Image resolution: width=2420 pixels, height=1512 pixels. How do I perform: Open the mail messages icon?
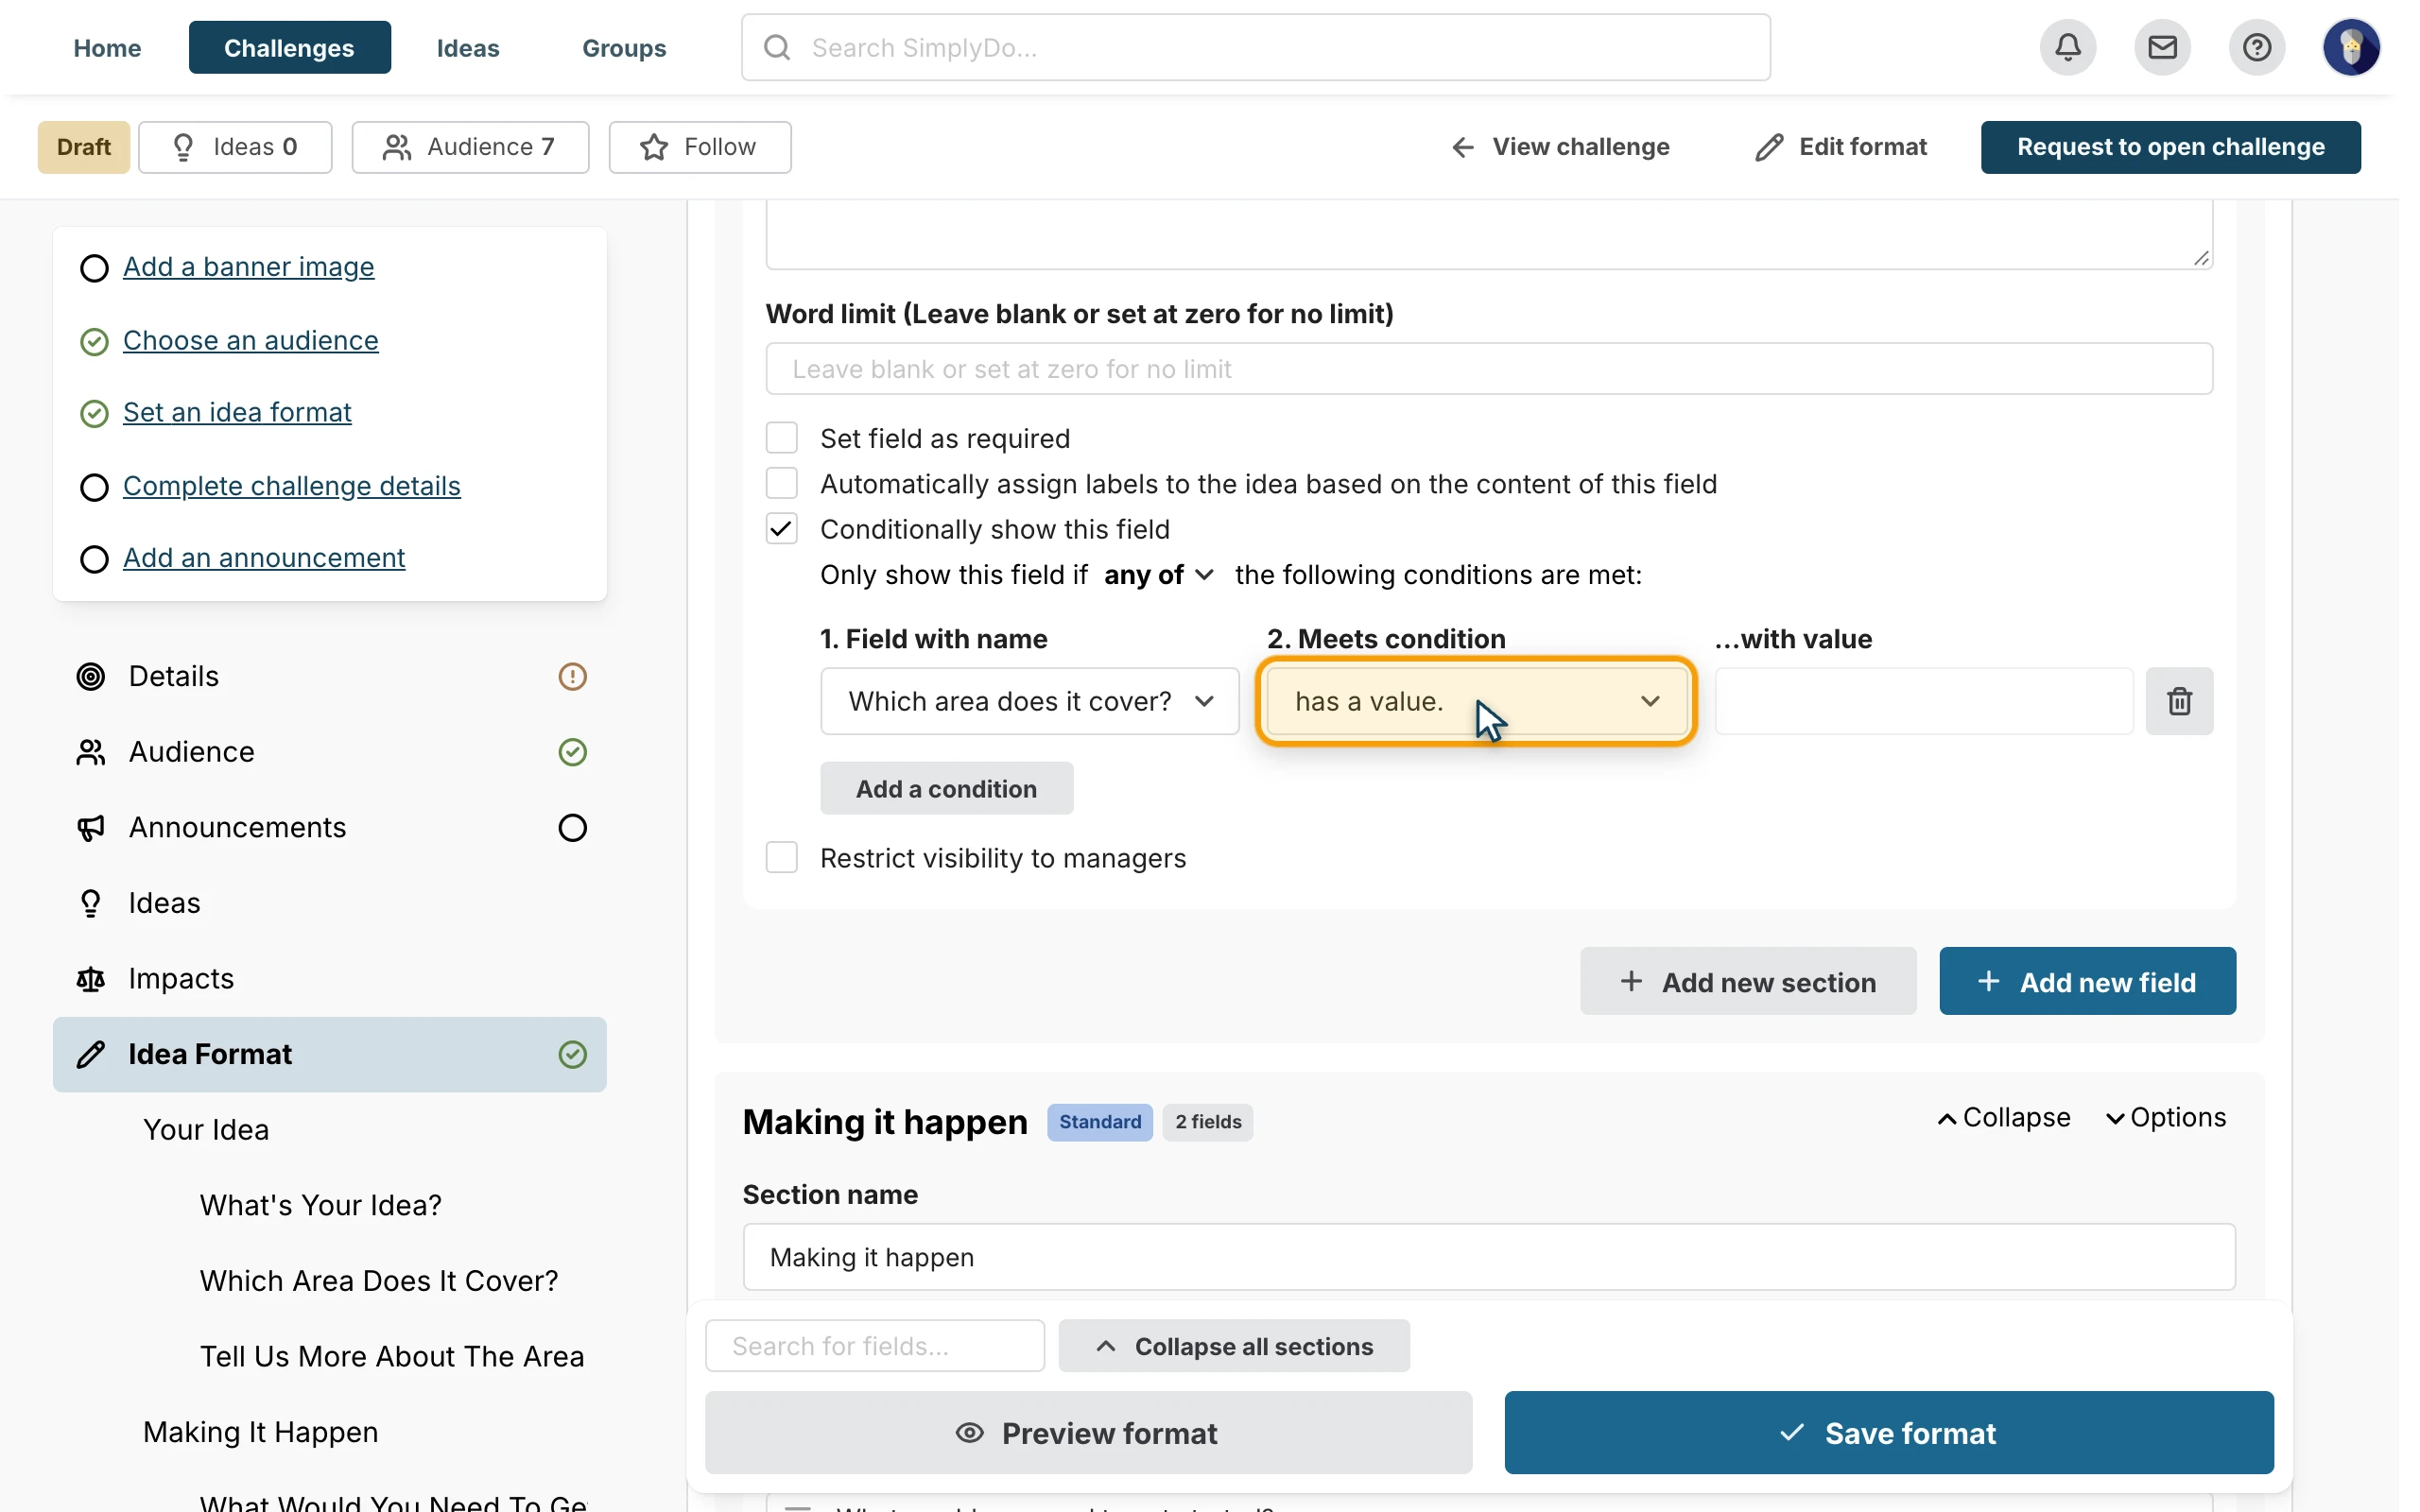click(x=2162, y=47)
